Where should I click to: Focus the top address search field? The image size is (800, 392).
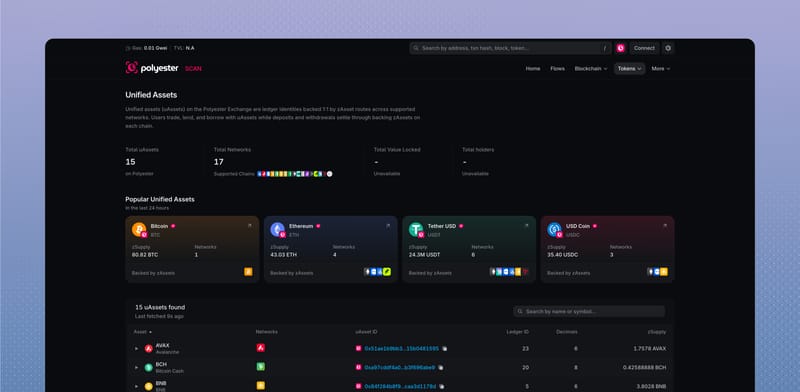pos(510,48)
